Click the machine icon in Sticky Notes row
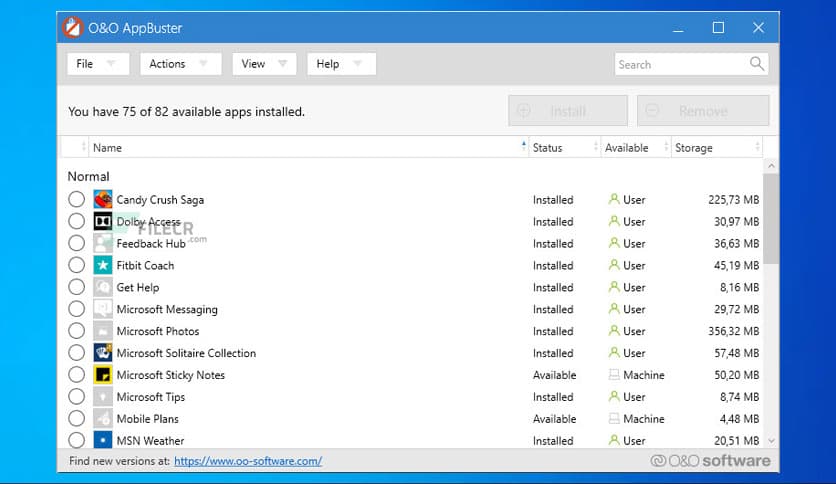The width and height of the screenshot is (836, 484). coord(614,375)
